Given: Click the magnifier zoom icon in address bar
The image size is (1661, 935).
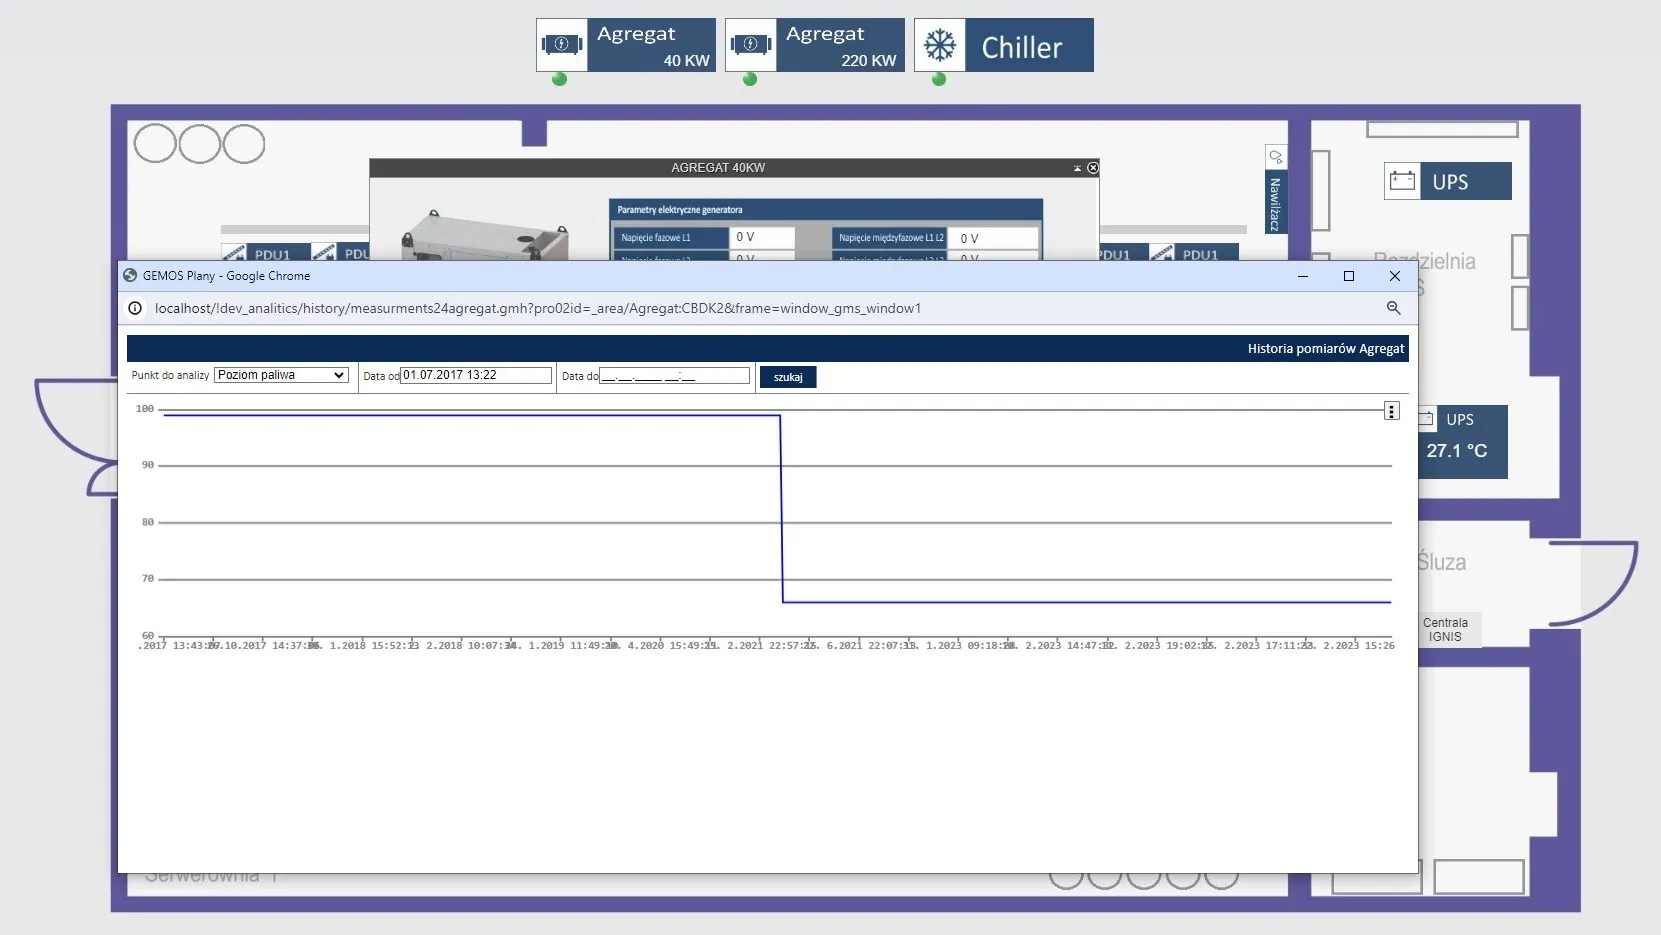Looking at the screenshot, I should (x=1393, y=308).
